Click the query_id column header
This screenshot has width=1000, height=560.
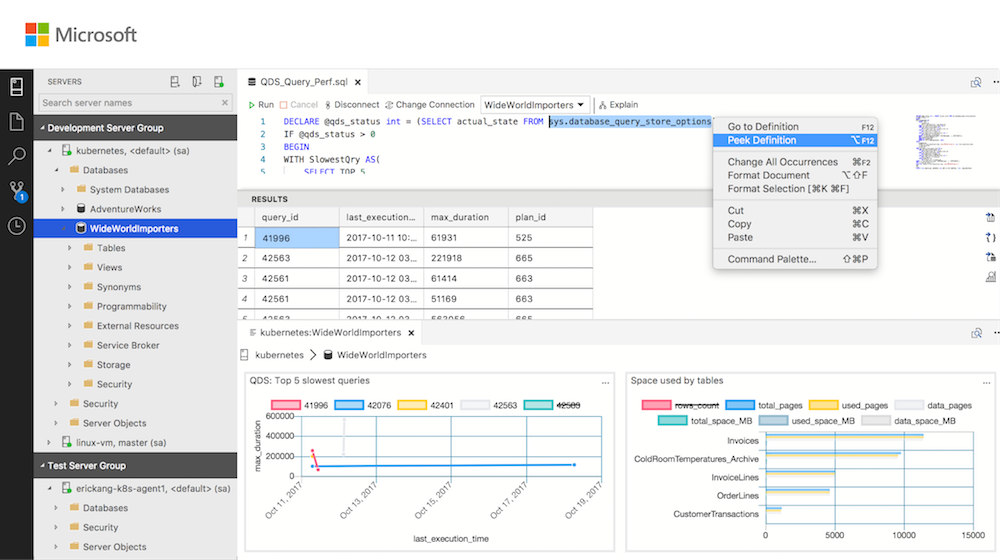[297, 217]
